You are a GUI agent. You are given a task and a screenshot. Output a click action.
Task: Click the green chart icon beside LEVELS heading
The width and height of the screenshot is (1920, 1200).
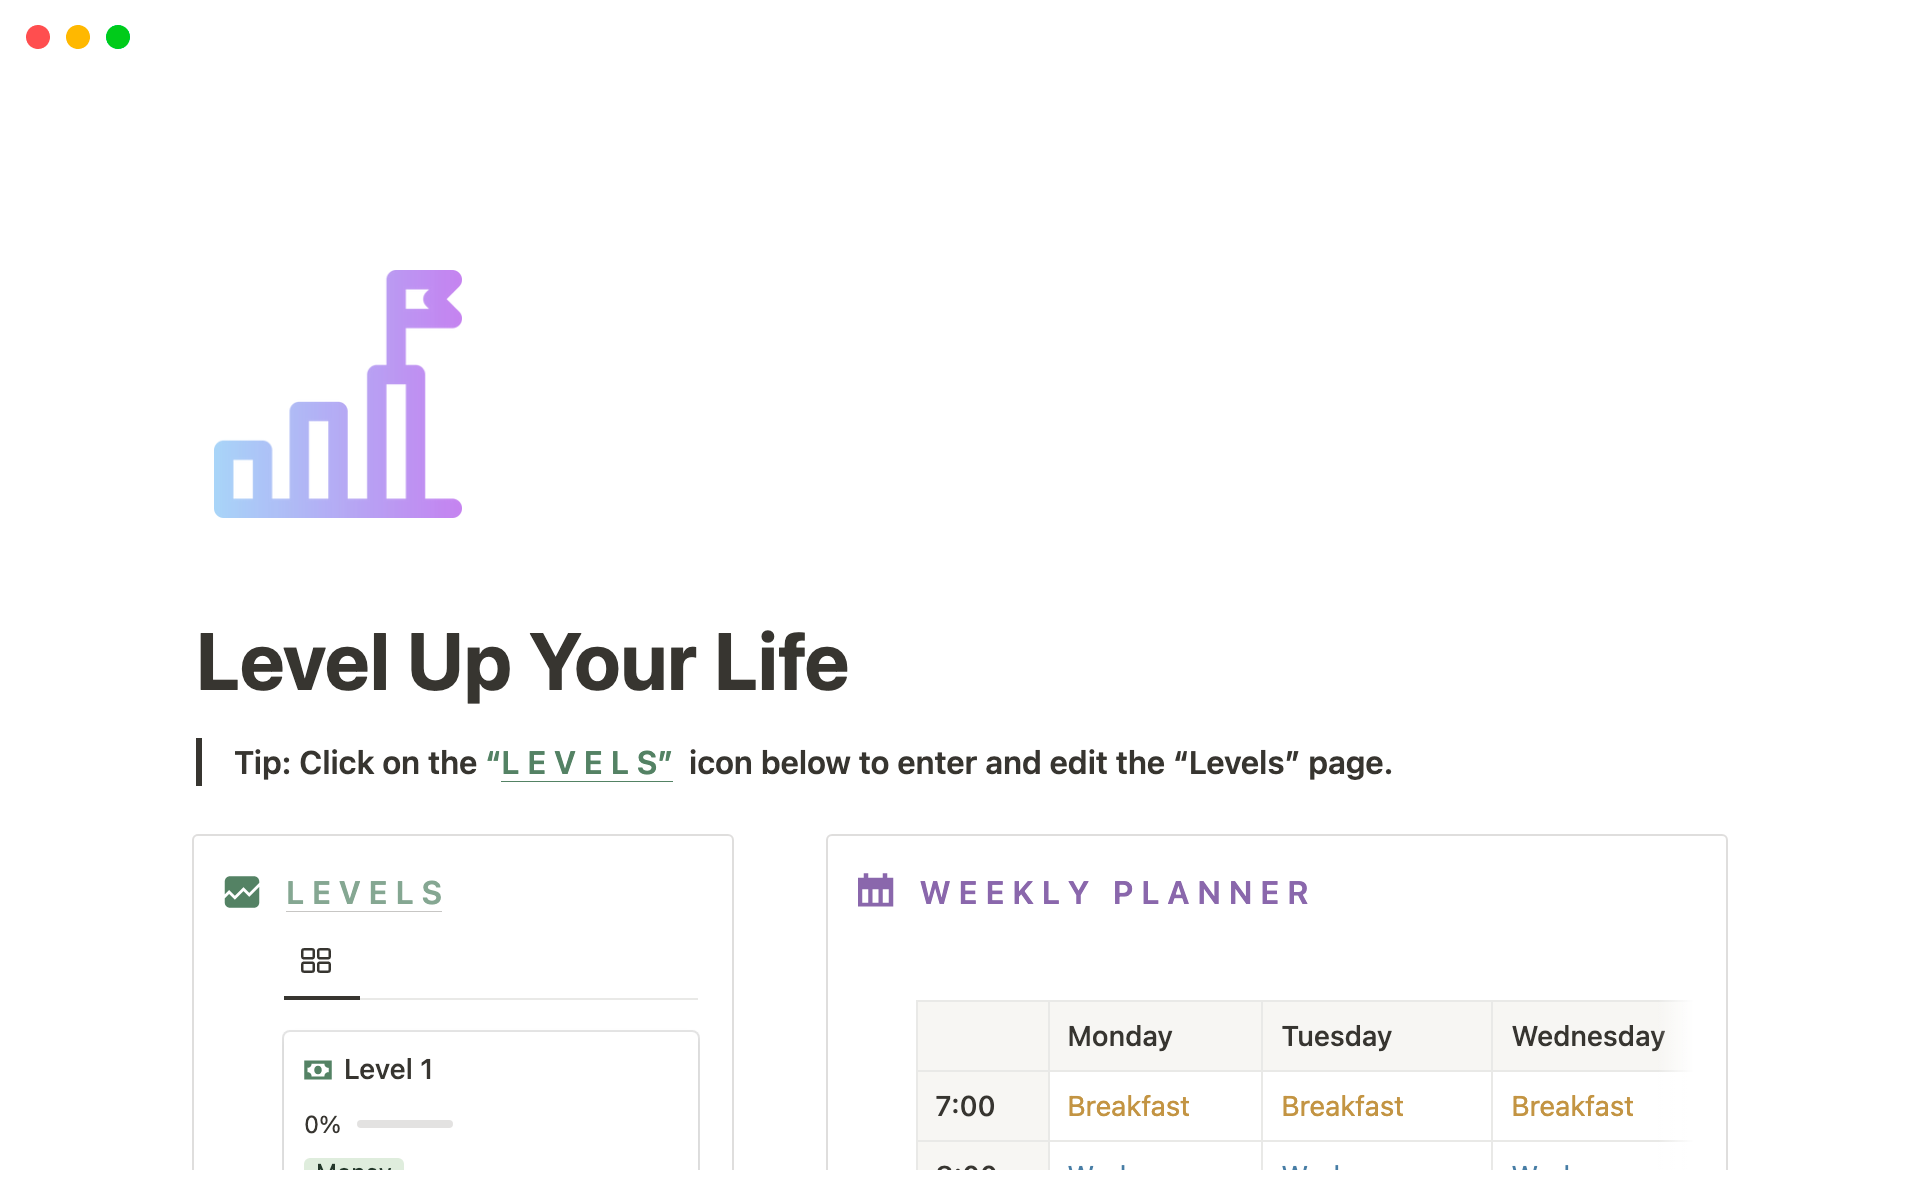[241, 893]
